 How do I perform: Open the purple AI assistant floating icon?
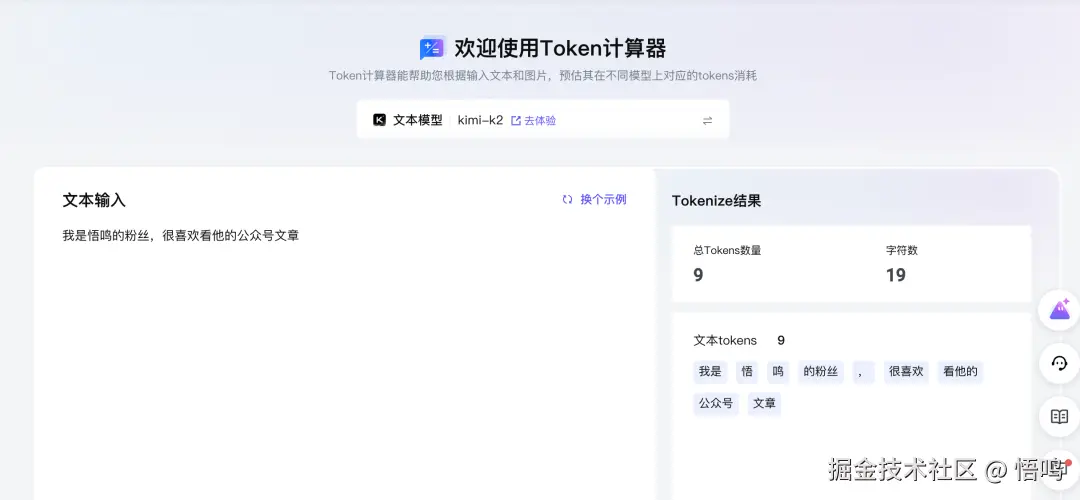pyautogui.click(x=1059, y=311)
